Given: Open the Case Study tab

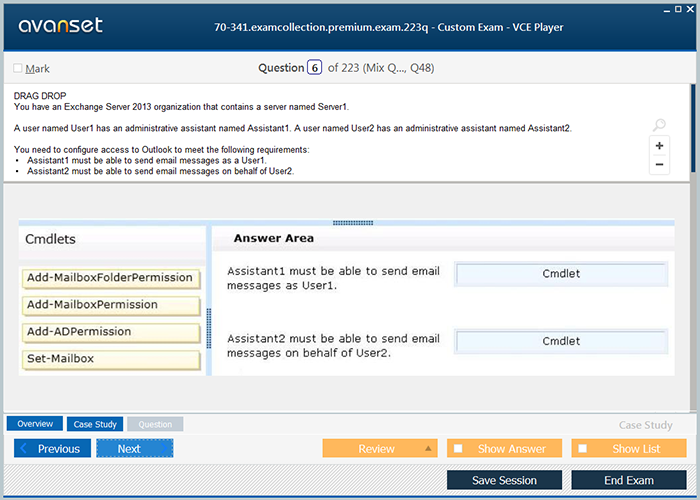Looking at the screenshot, I should coord(96,424).
